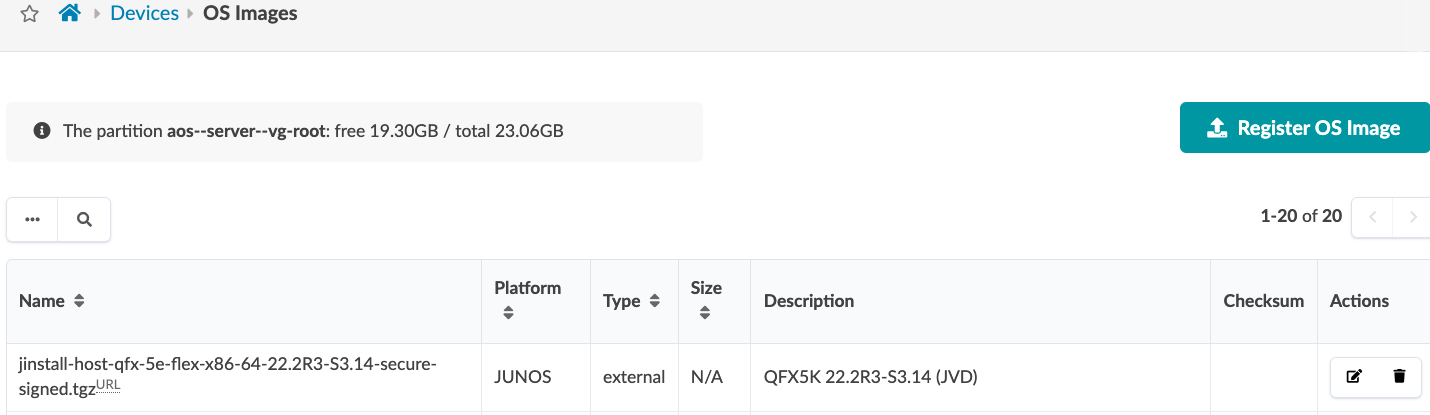Open the Devices breadcrumb link
Viewport: 1430px width, 415px height.
[145, 14]
